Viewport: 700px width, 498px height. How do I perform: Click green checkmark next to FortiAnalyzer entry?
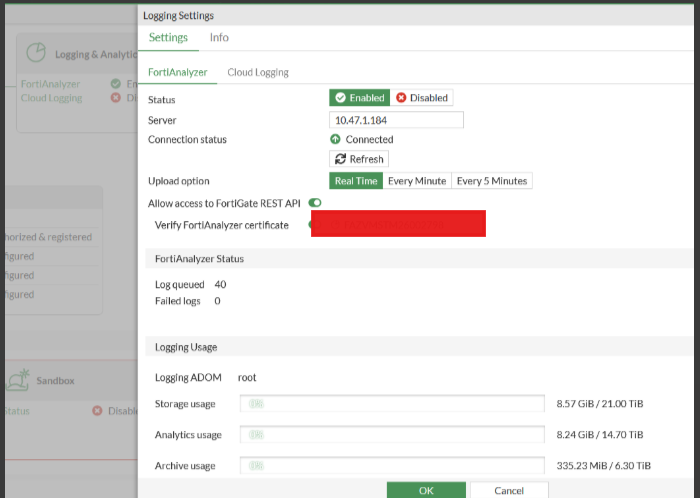pos(116,83)
